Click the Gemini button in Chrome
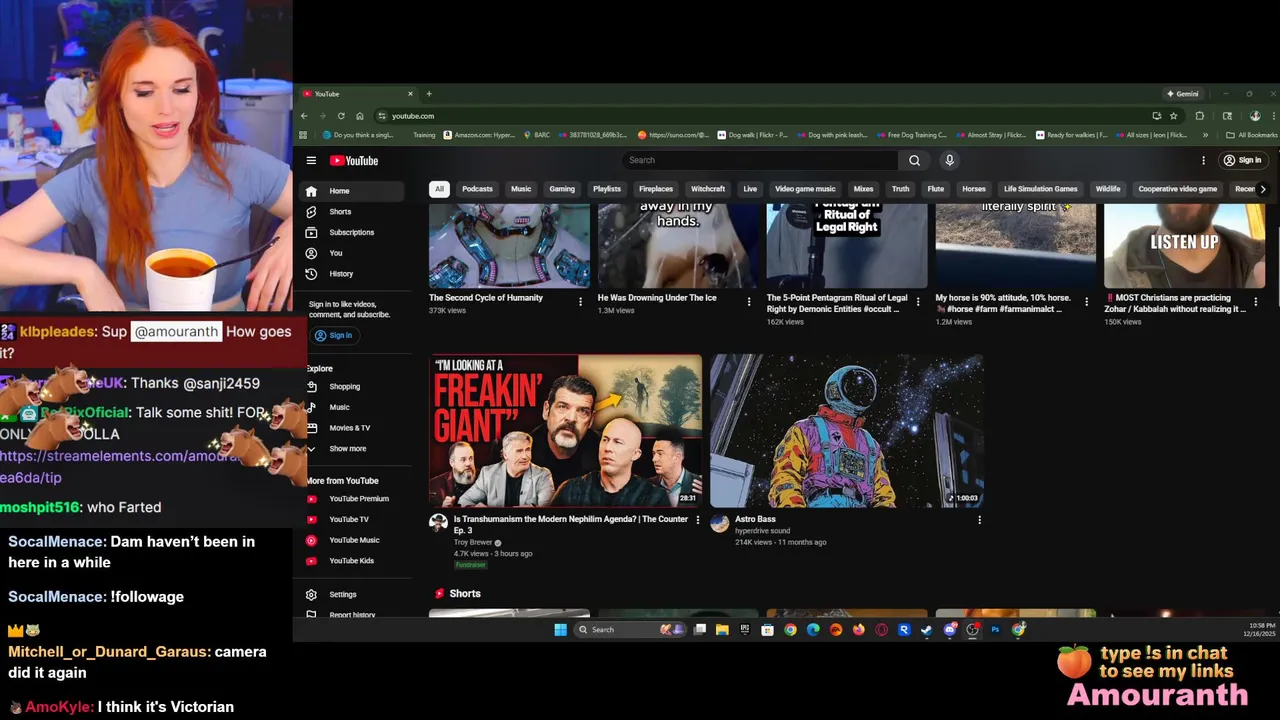 [x=1182, y=94]
